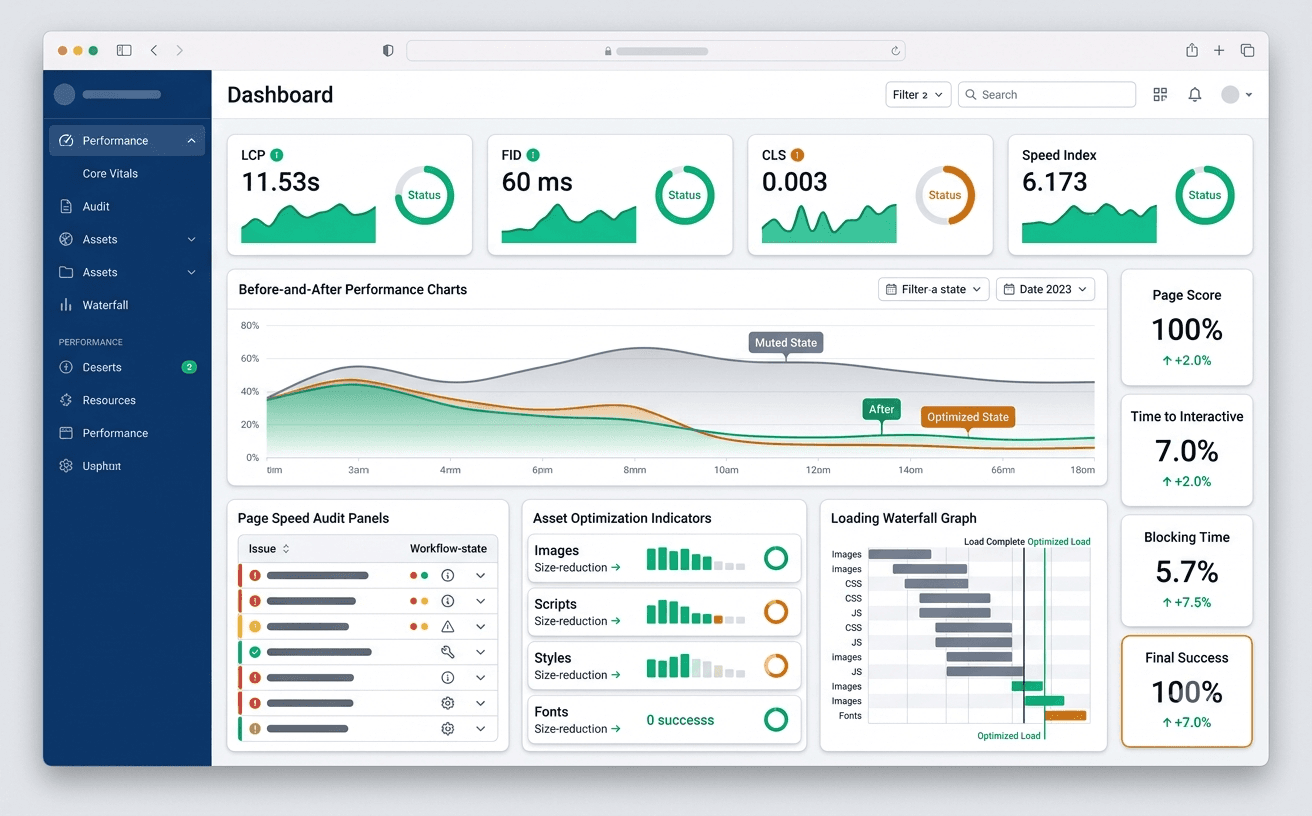Expand the audit row with warning triangle

pos(481,626)
